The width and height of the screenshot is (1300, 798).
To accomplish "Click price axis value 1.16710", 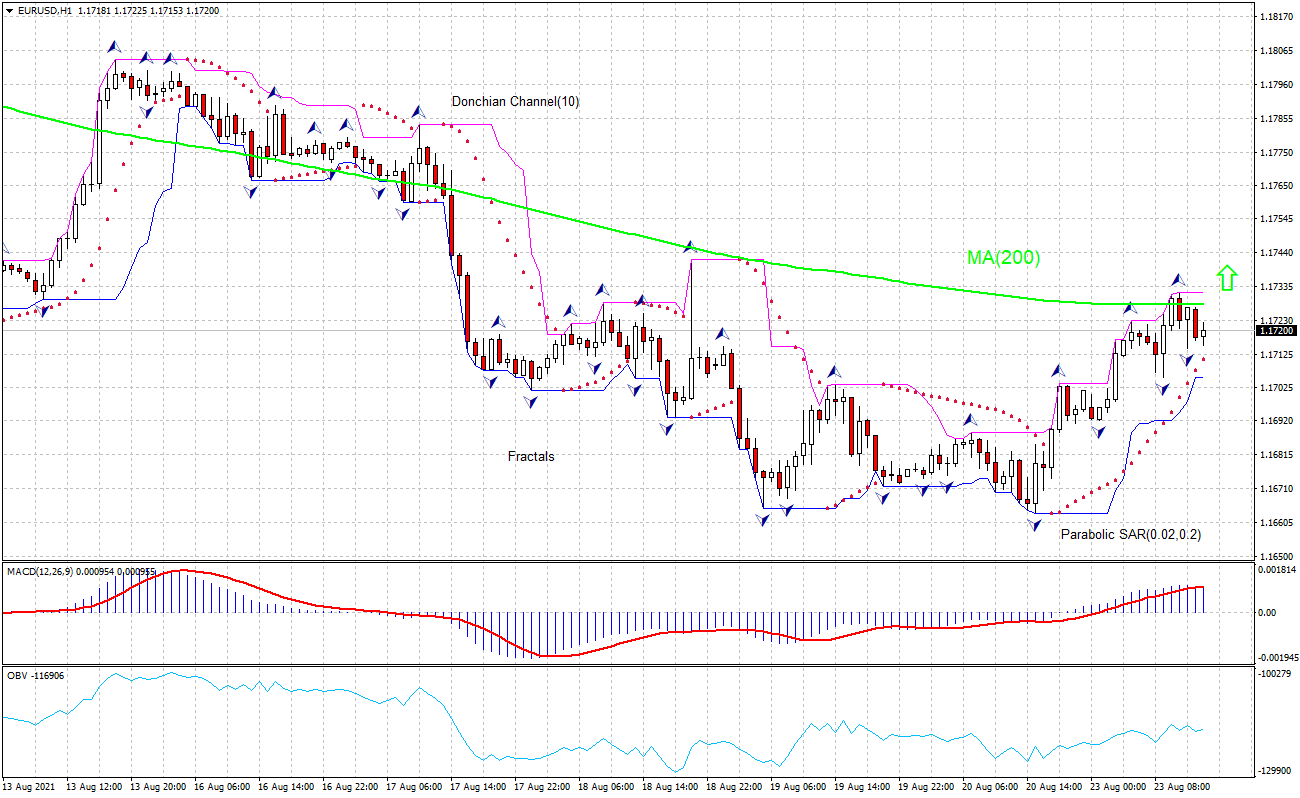I will click(x=1276, y=489).
